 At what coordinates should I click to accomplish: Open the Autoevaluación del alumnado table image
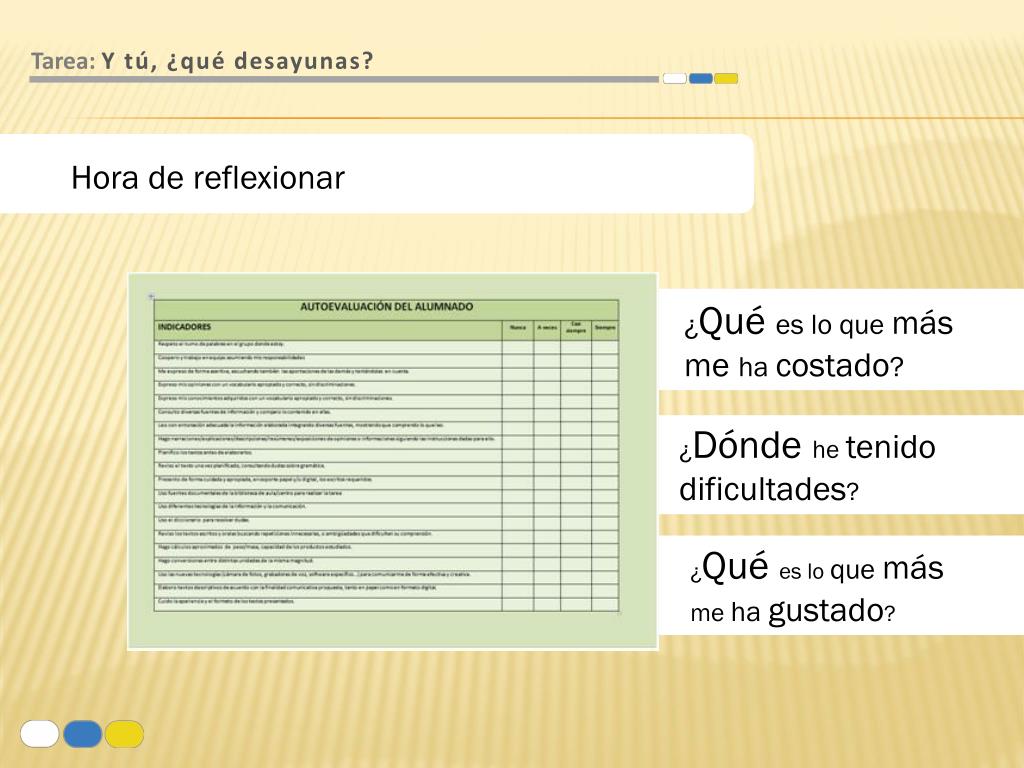pos(392,461)
